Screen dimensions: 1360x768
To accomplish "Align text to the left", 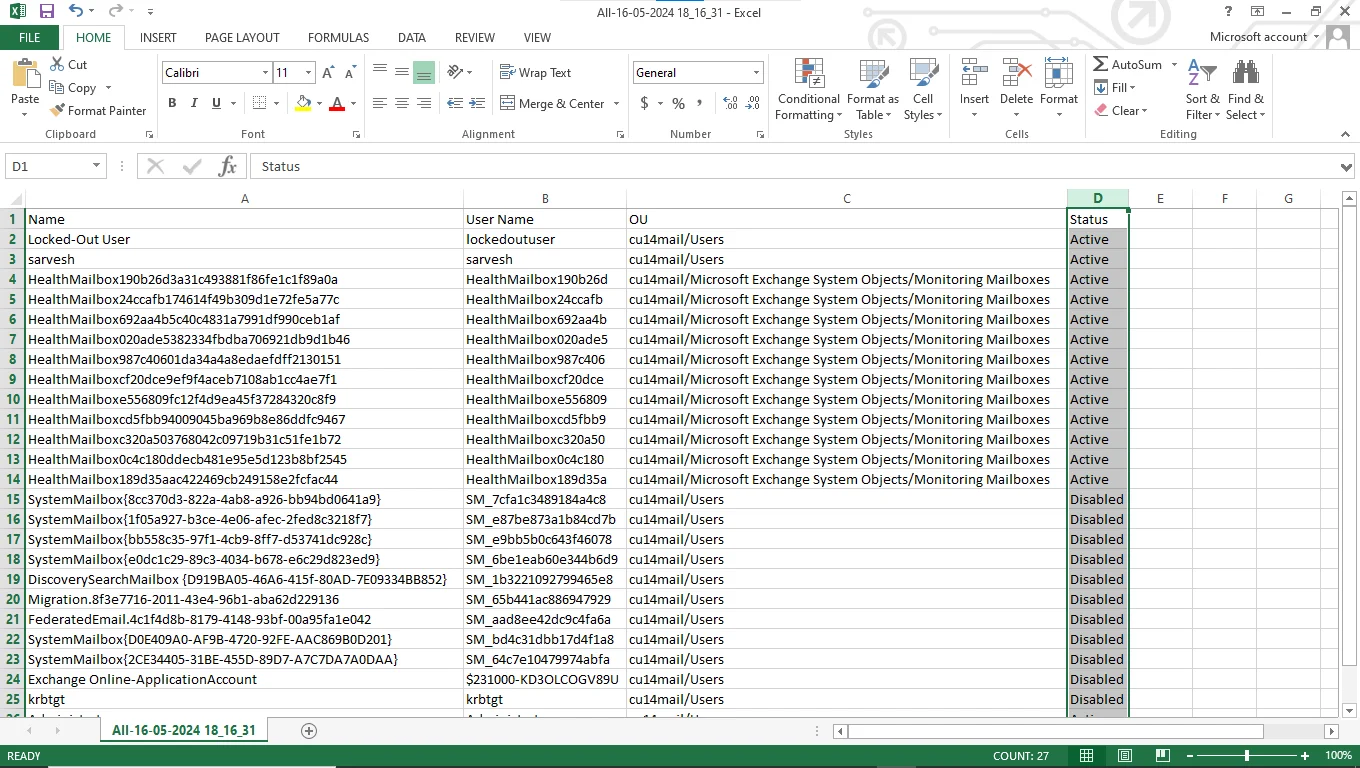I will coord(380,103).
